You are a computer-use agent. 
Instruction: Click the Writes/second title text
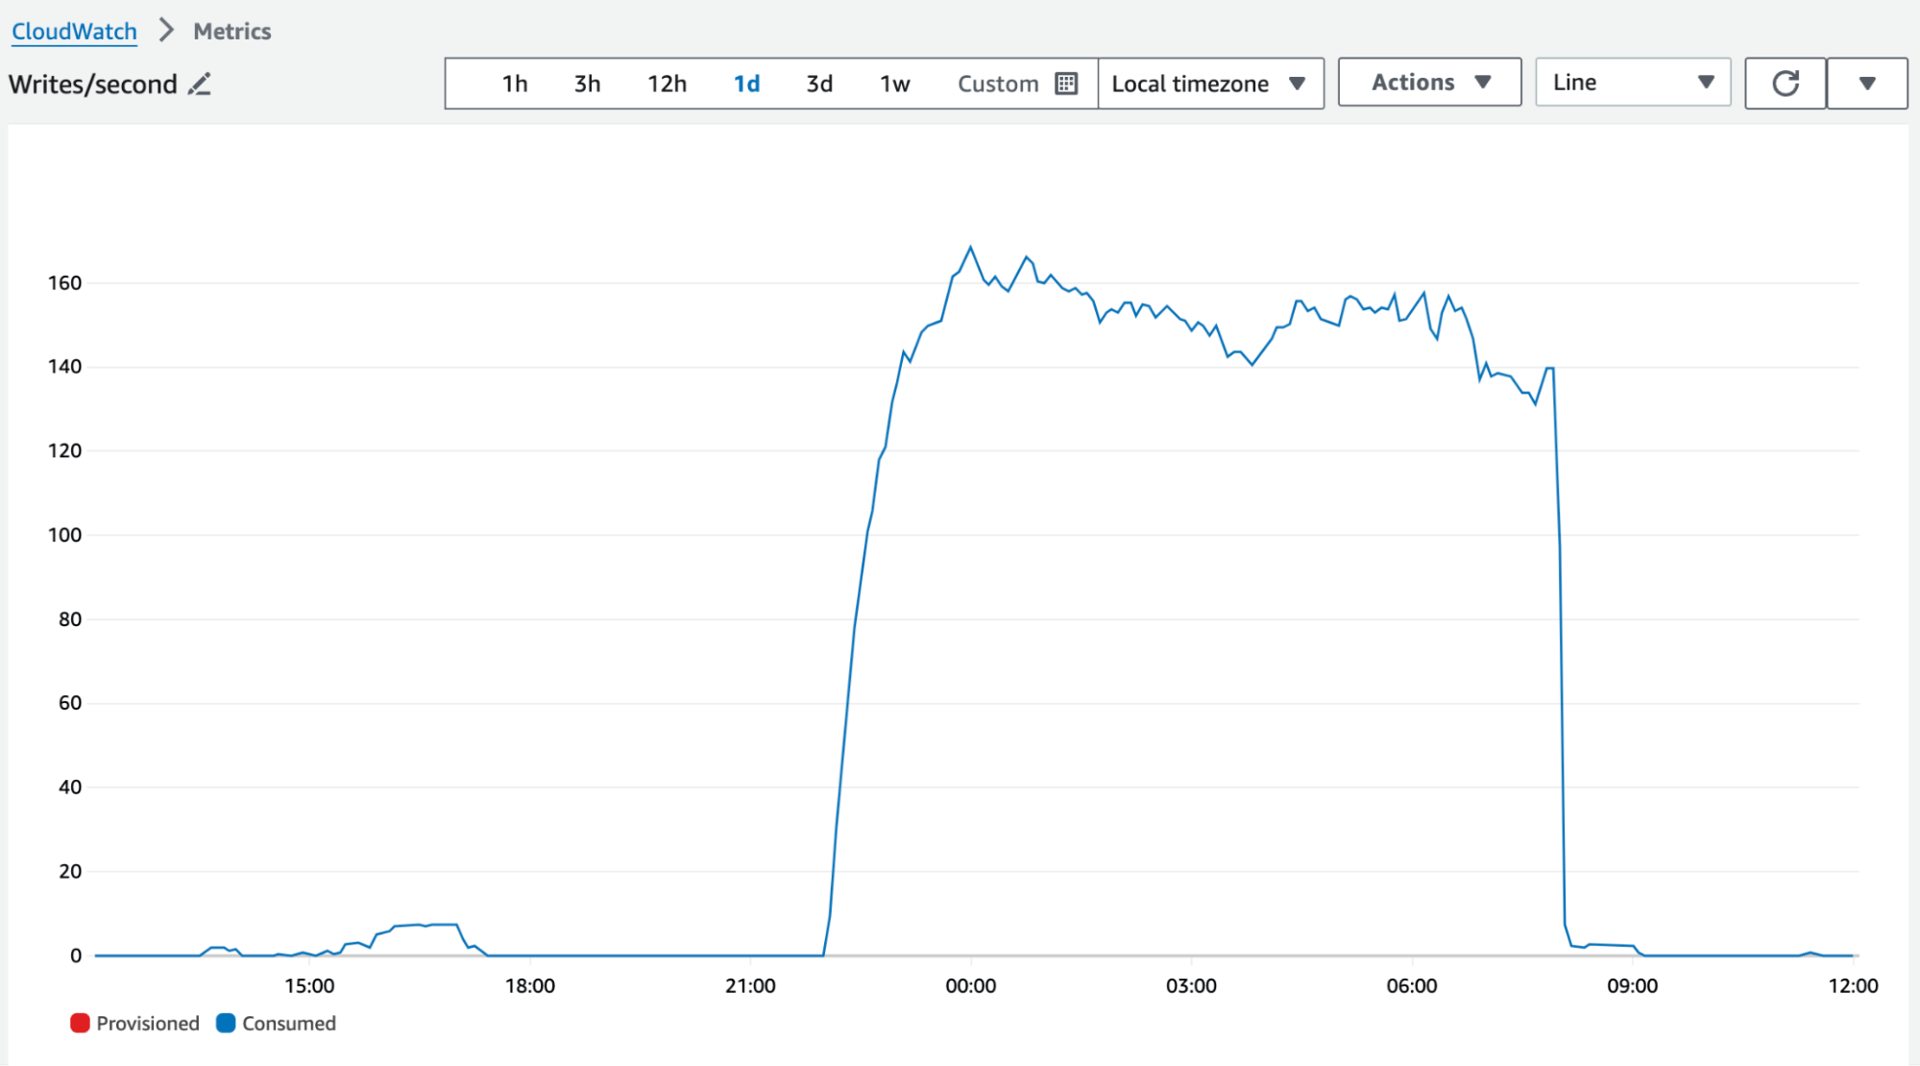[x=93, y=84]
